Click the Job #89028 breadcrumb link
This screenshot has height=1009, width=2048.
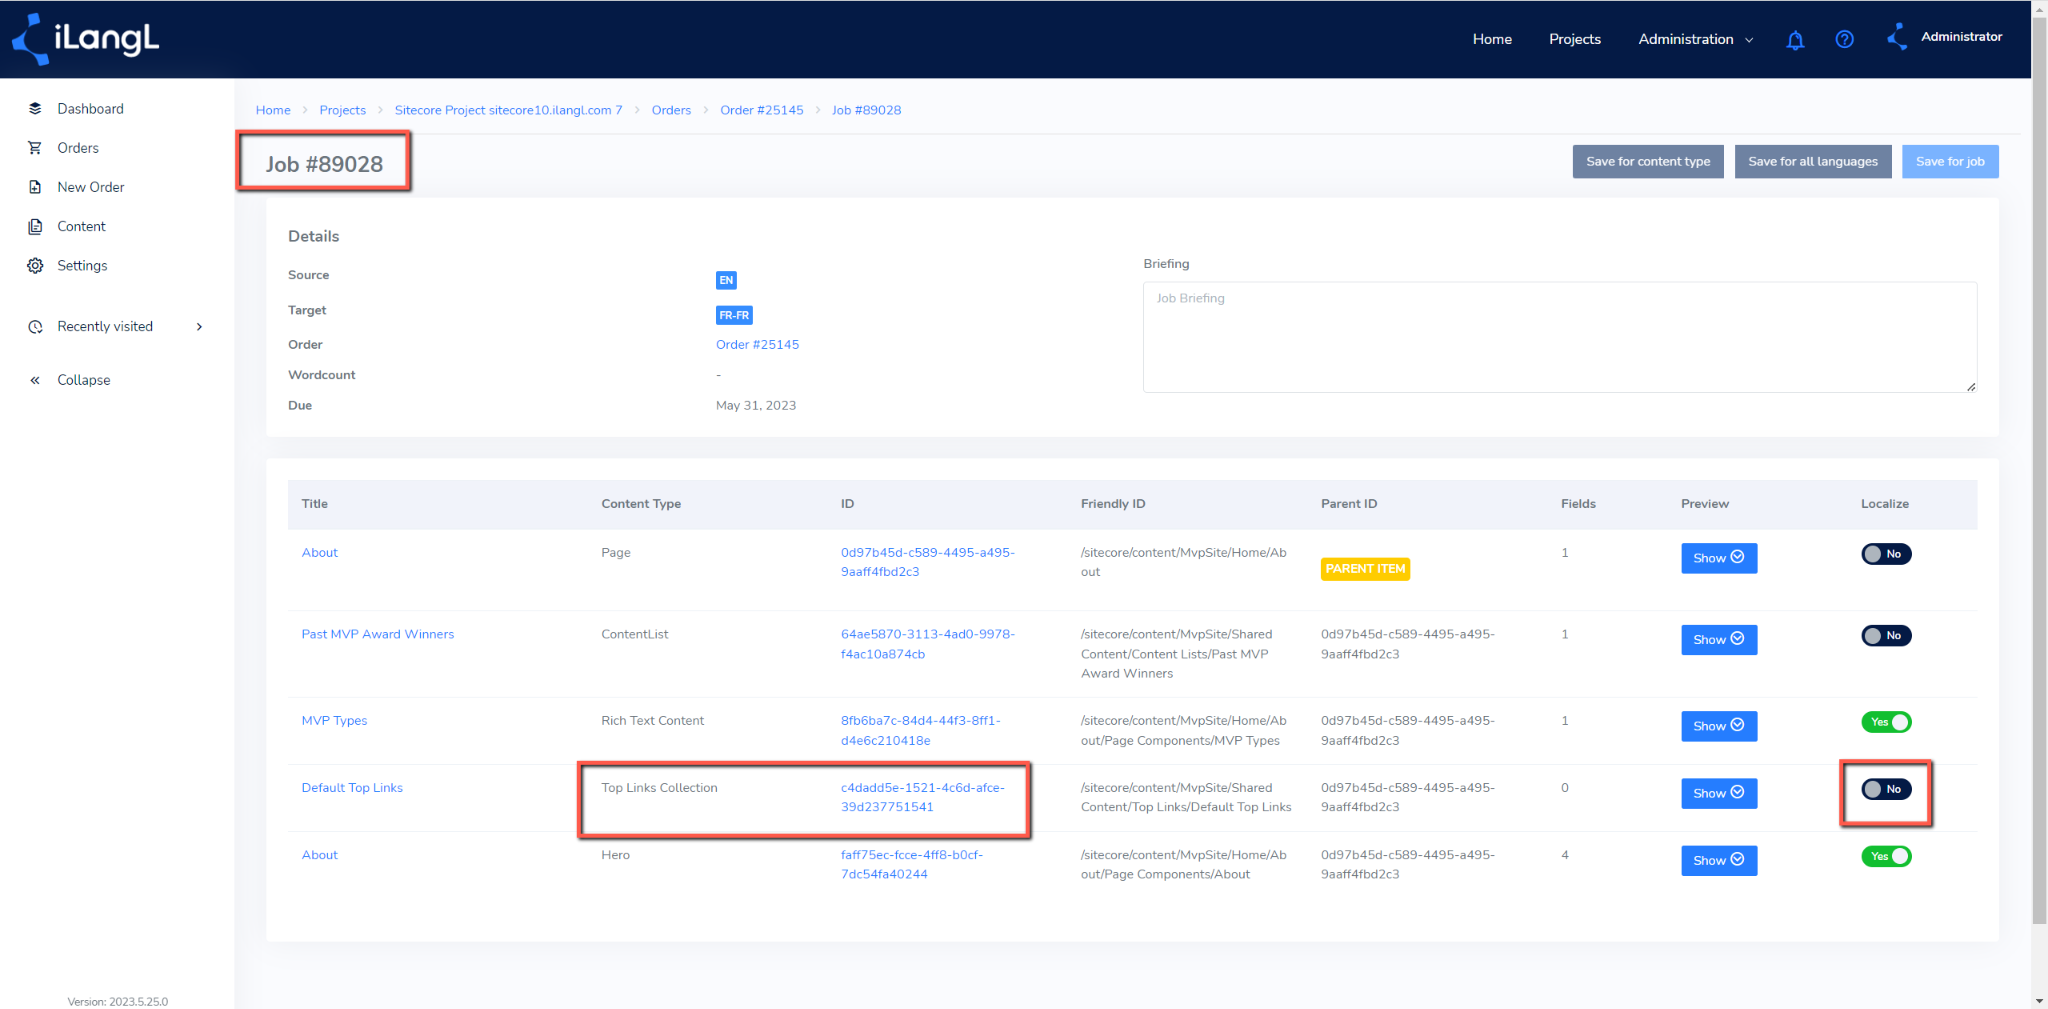tap(866, 110)
